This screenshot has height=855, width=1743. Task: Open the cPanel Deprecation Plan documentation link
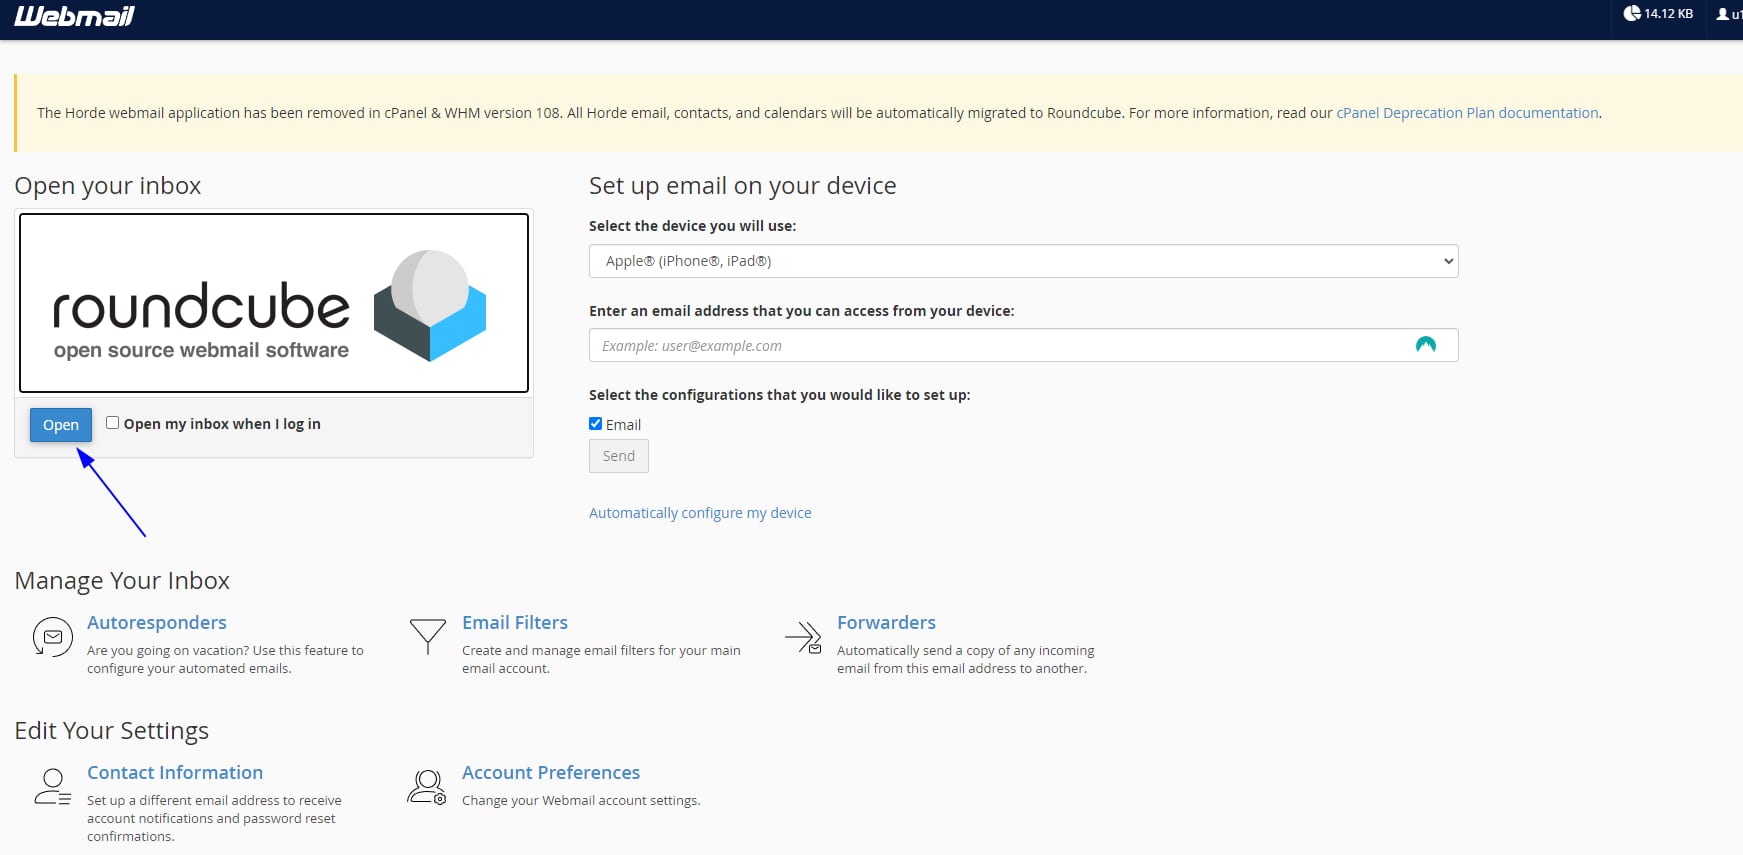coord(1467,113)
